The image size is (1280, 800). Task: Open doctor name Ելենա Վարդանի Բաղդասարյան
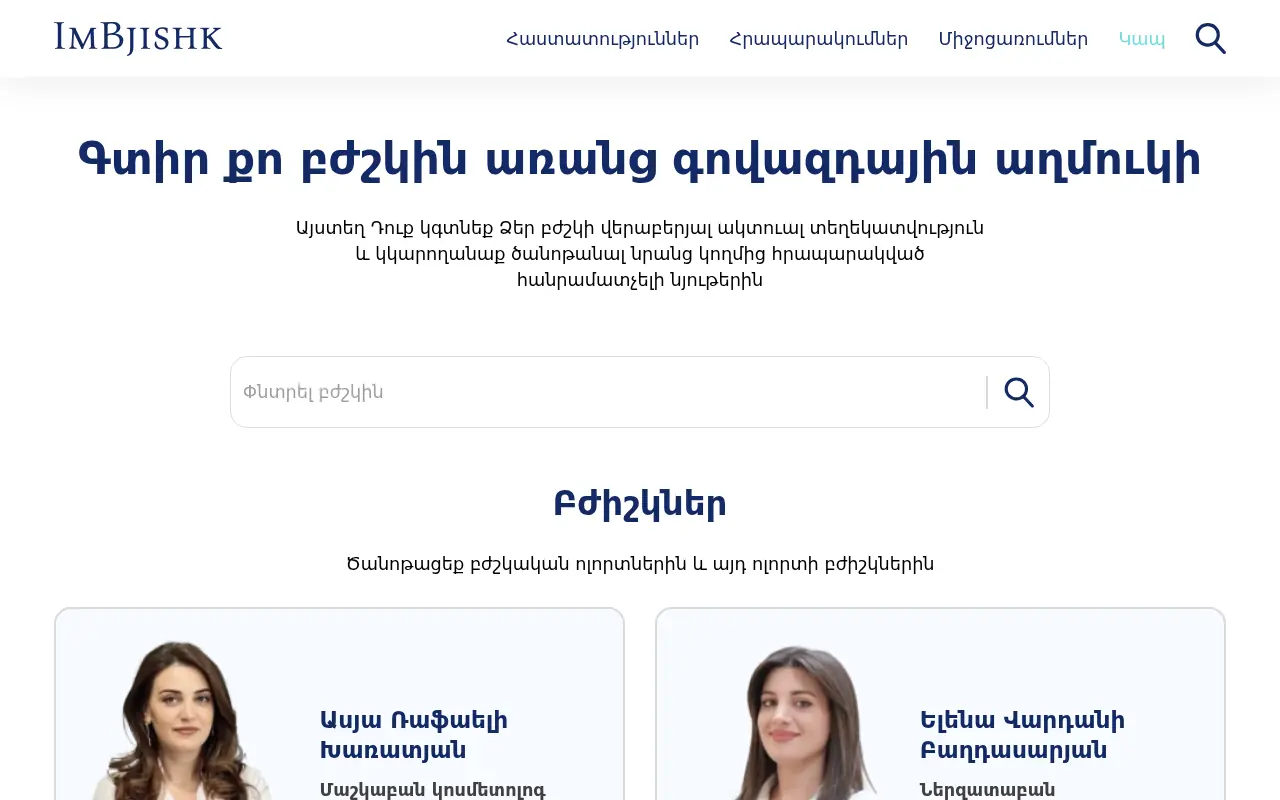coord(1022,735)
